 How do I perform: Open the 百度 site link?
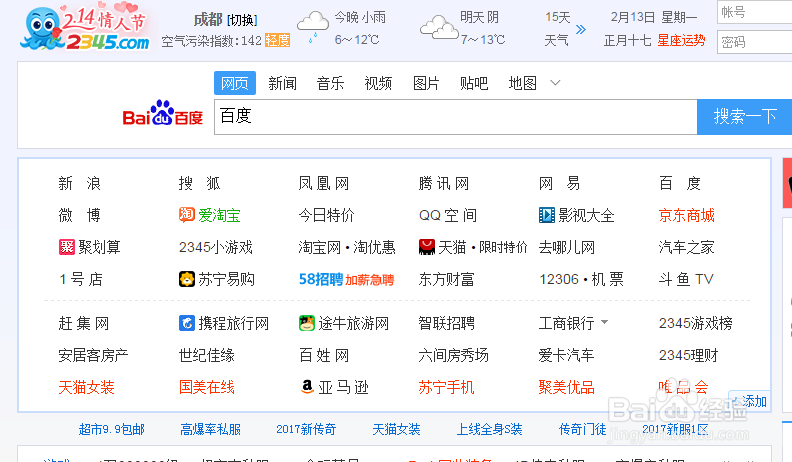click(x=680, y=183)
